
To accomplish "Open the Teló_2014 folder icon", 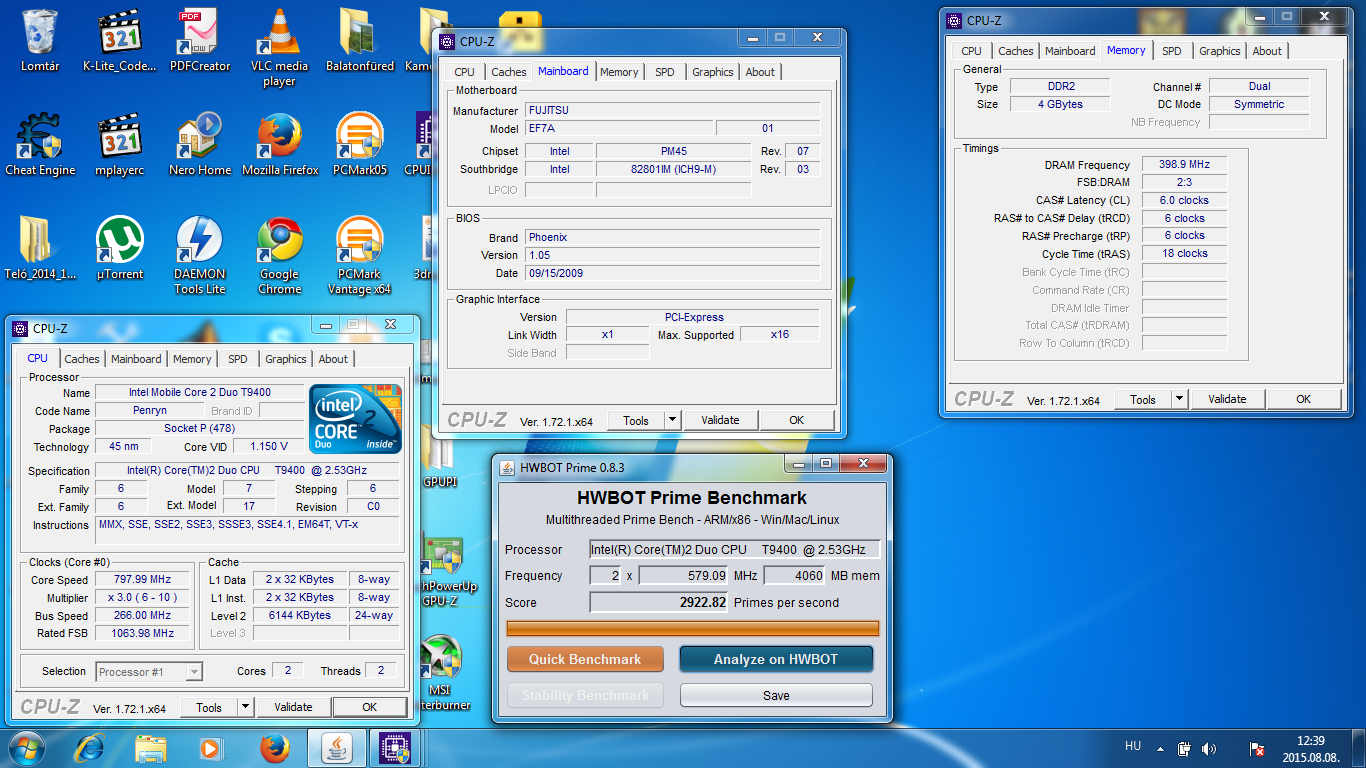I will (x=40, y=248).
